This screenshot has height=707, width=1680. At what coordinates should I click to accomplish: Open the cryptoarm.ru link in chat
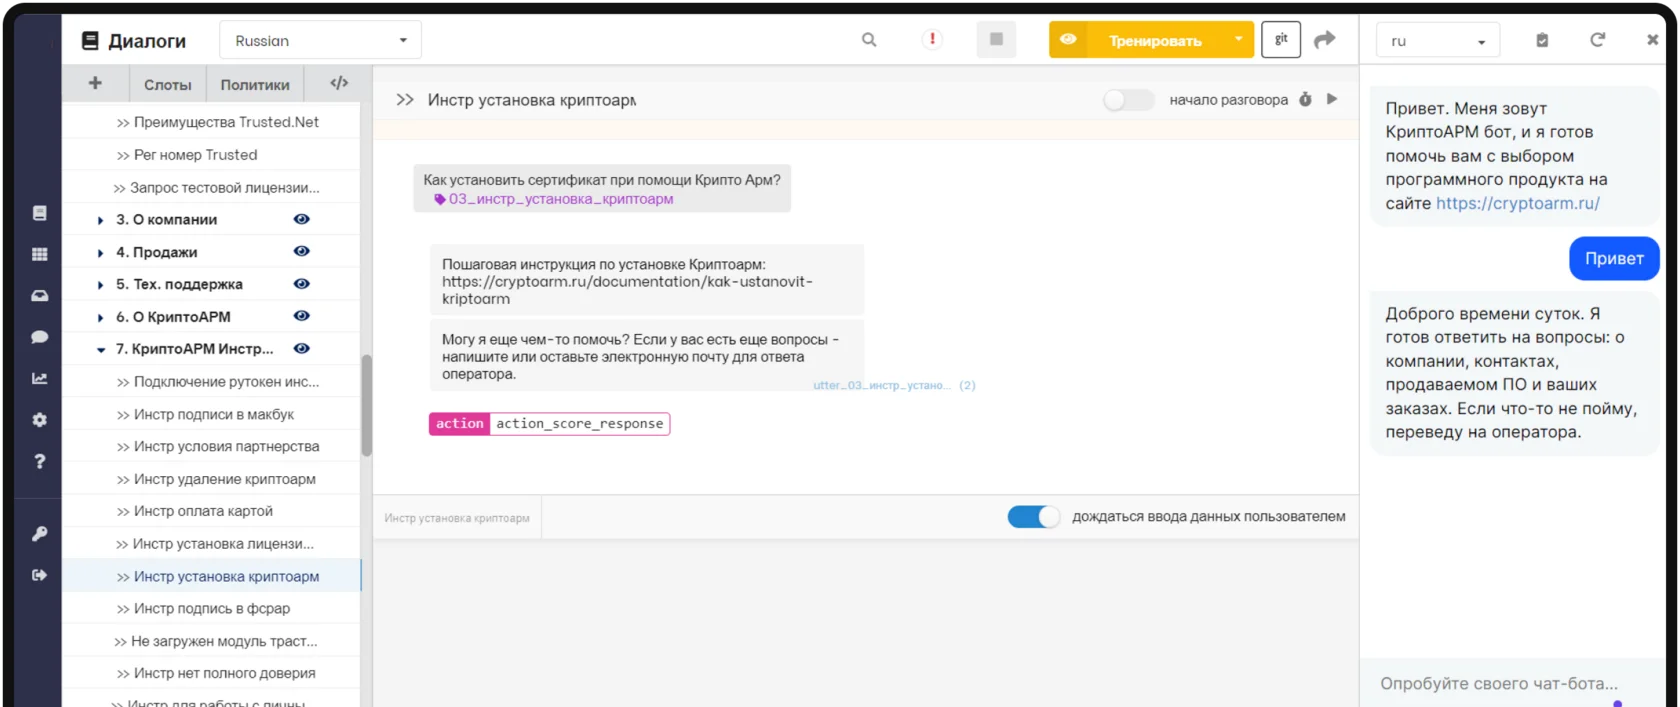(1517, 204)
